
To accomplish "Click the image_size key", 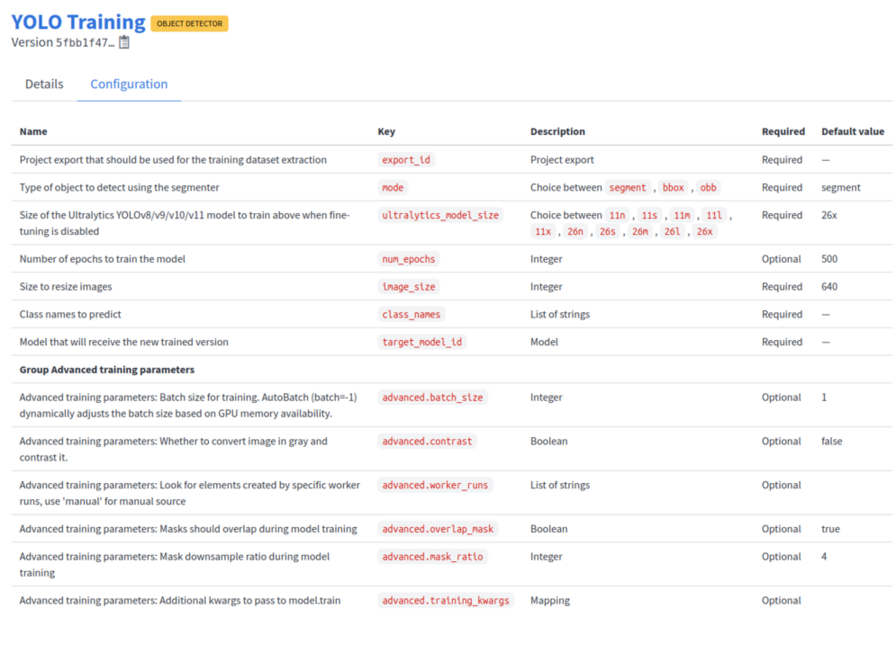I will pyautogui.click(x=408, y=286).
